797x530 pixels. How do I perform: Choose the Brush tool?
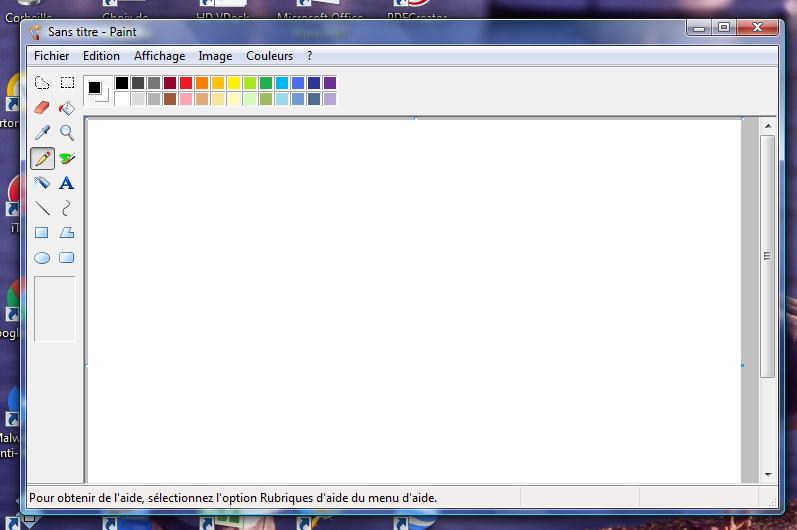click(67, 158)
